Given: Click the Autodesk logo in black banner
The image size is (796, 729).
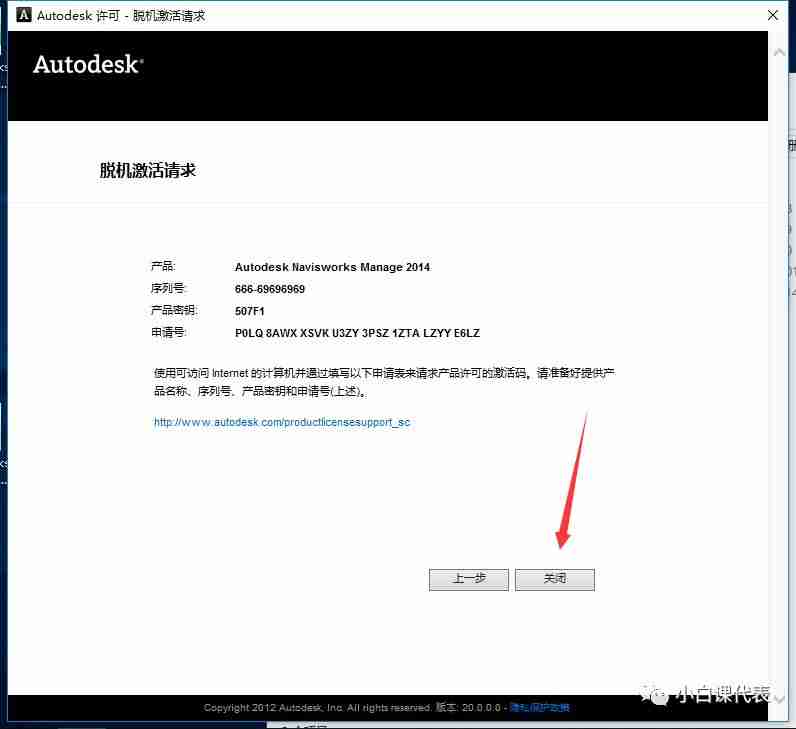Looking at the screenshot, I should 88,65.
